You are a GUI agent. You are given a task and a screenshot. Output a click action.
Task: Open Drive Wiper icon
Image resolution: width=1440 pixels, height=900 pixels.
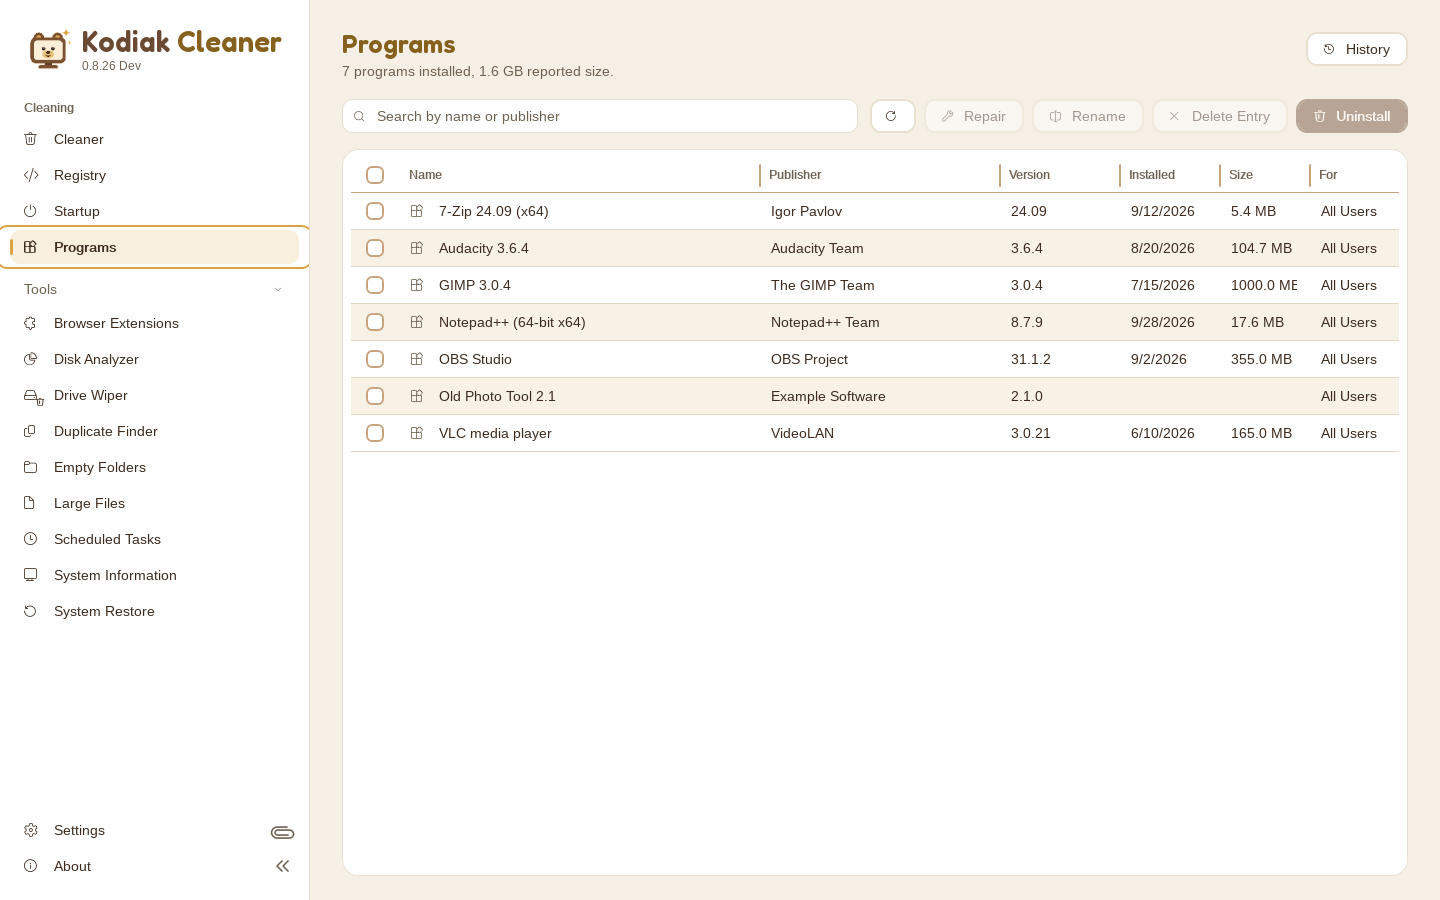[33, 396]
